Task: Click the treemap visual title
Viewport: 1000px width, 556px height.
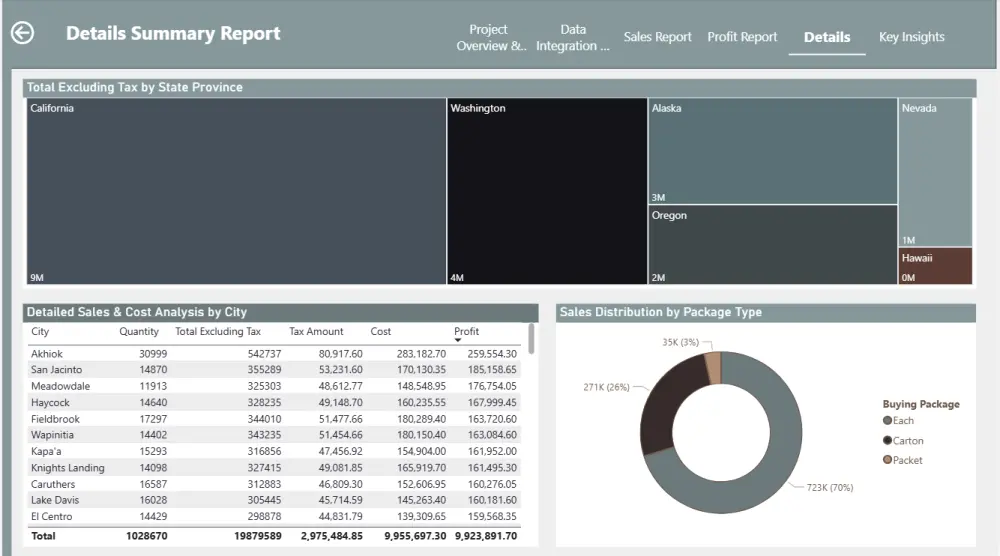Action: [135, 87]
